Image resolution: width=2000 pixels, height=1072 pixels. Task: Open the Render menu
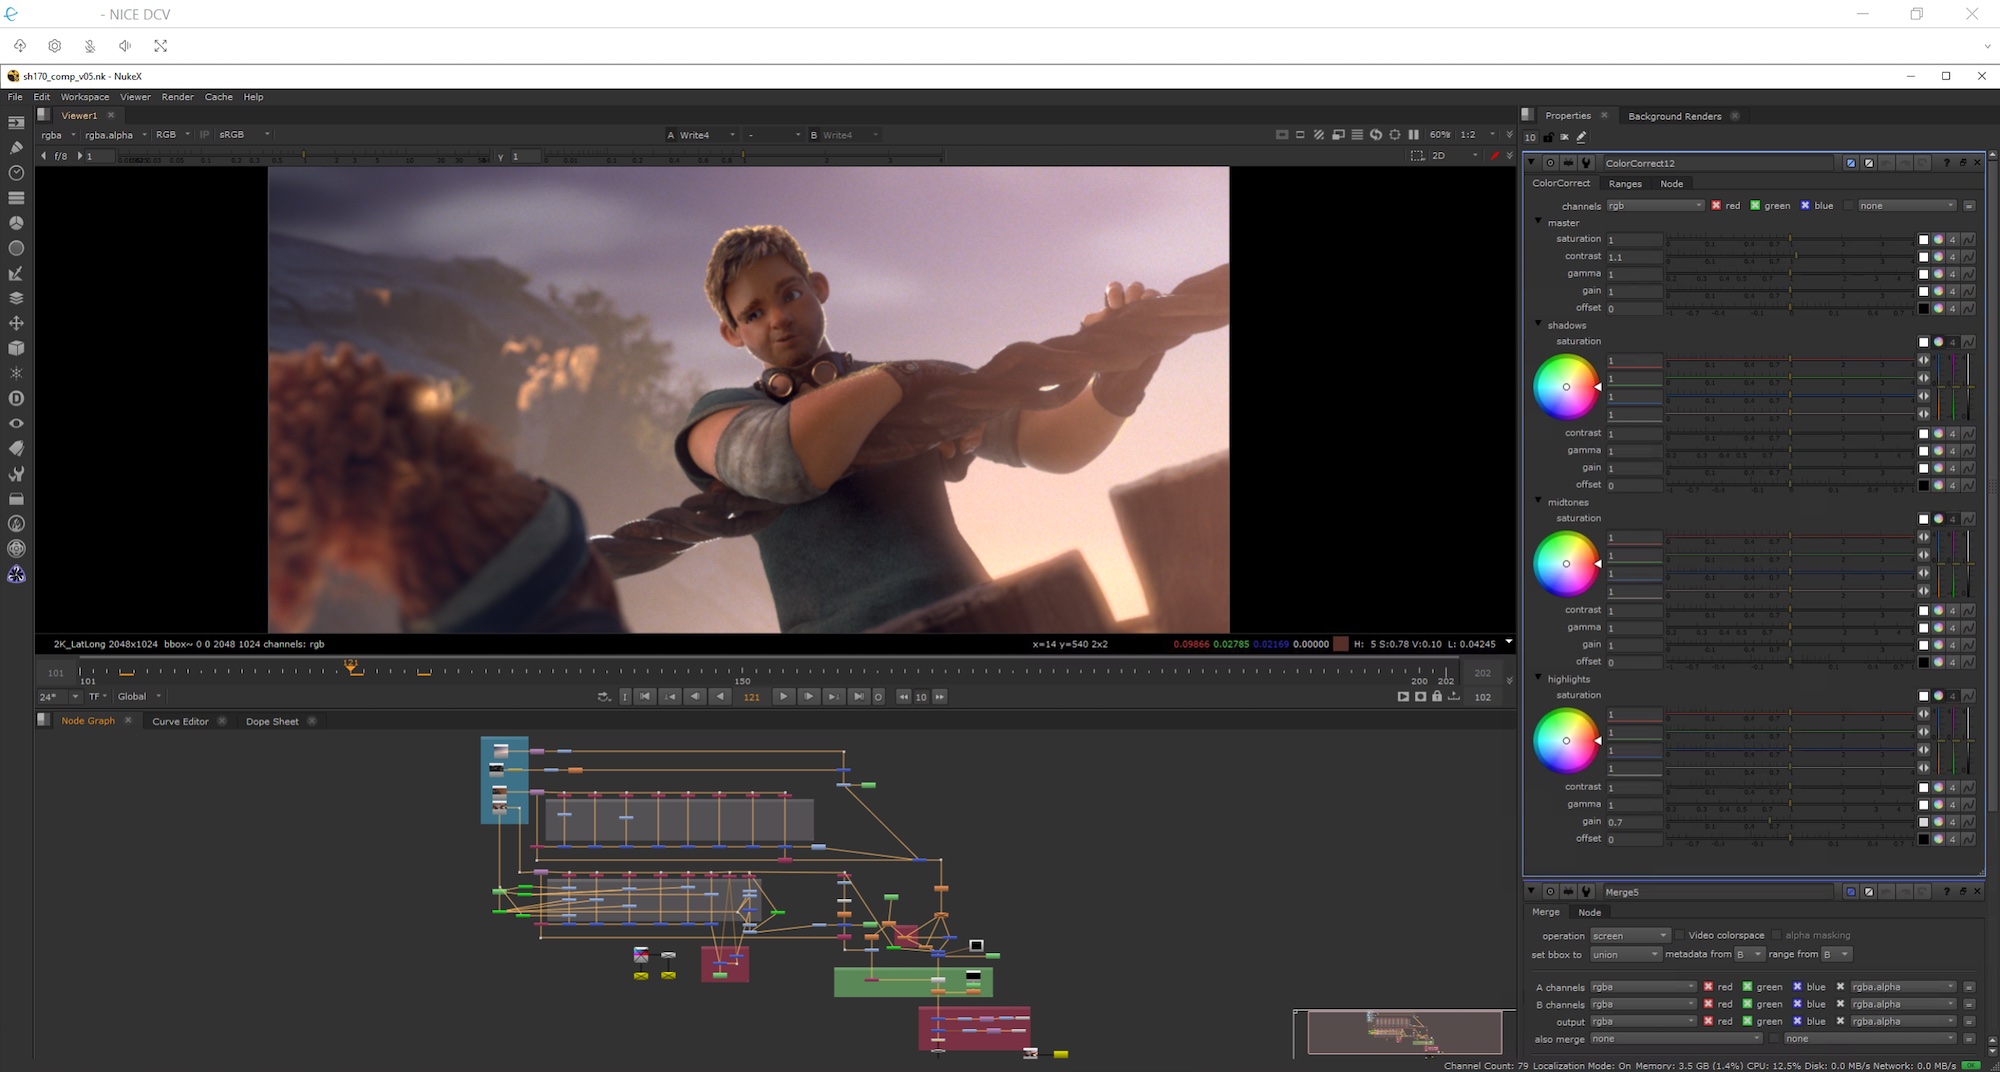(177, 97)
